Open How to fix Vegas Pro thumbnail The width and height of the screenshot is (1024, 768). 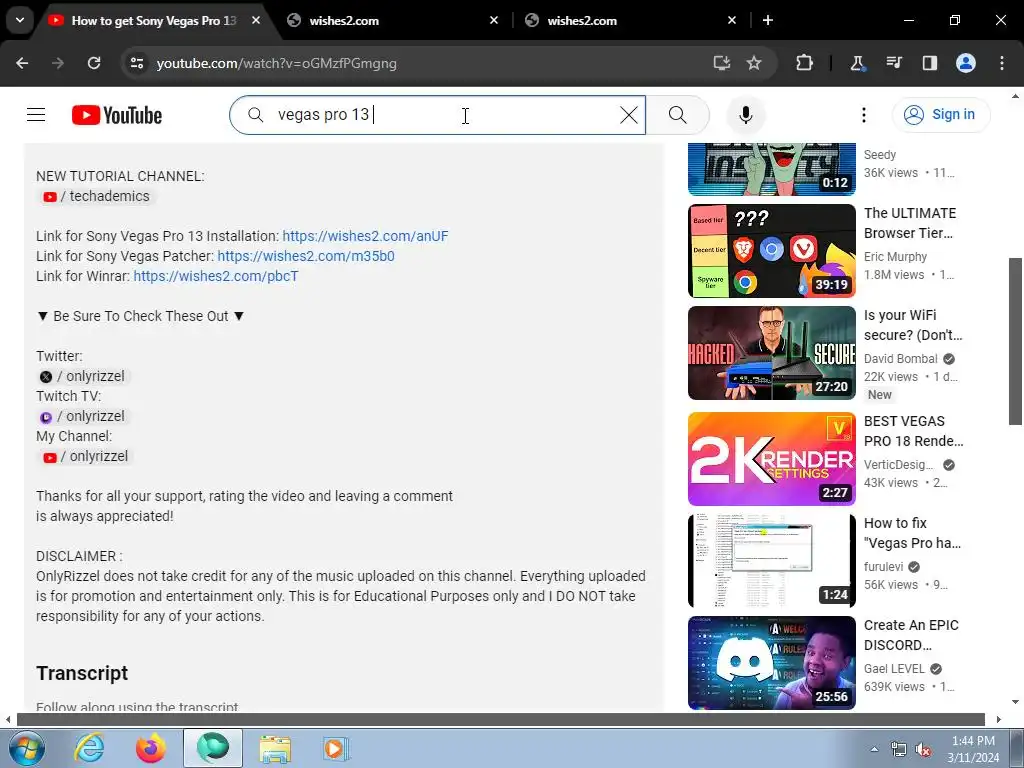pyautogui.click(x=771, y=561)
